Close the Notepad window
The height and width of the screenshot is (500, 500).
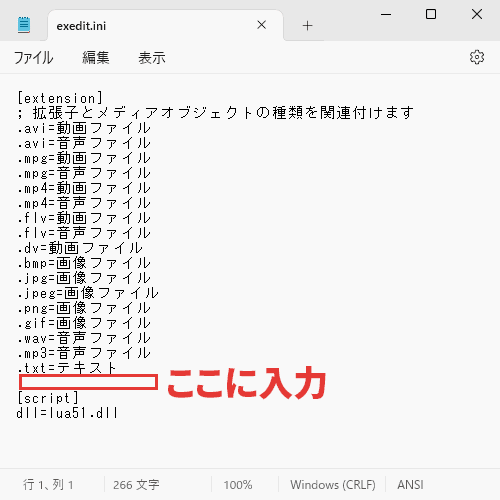pyautogui.click(x=477, y=14)
